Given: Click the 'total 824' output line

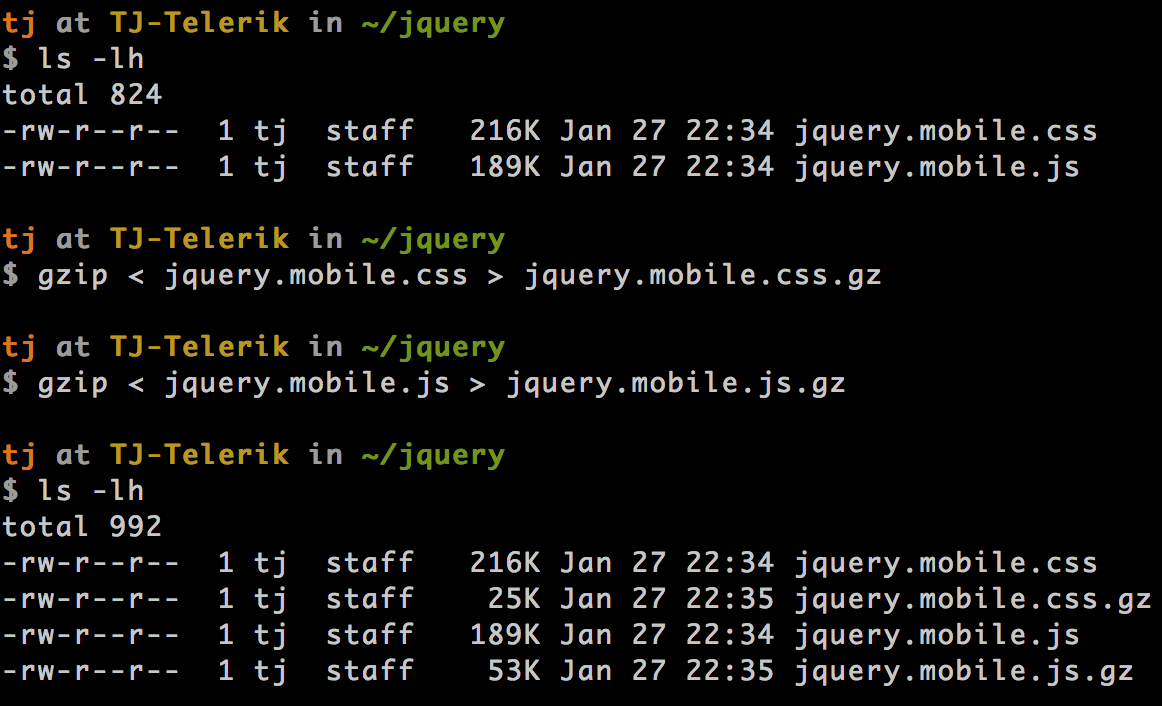Looking at the screenshot, I should tap(82, 95).
